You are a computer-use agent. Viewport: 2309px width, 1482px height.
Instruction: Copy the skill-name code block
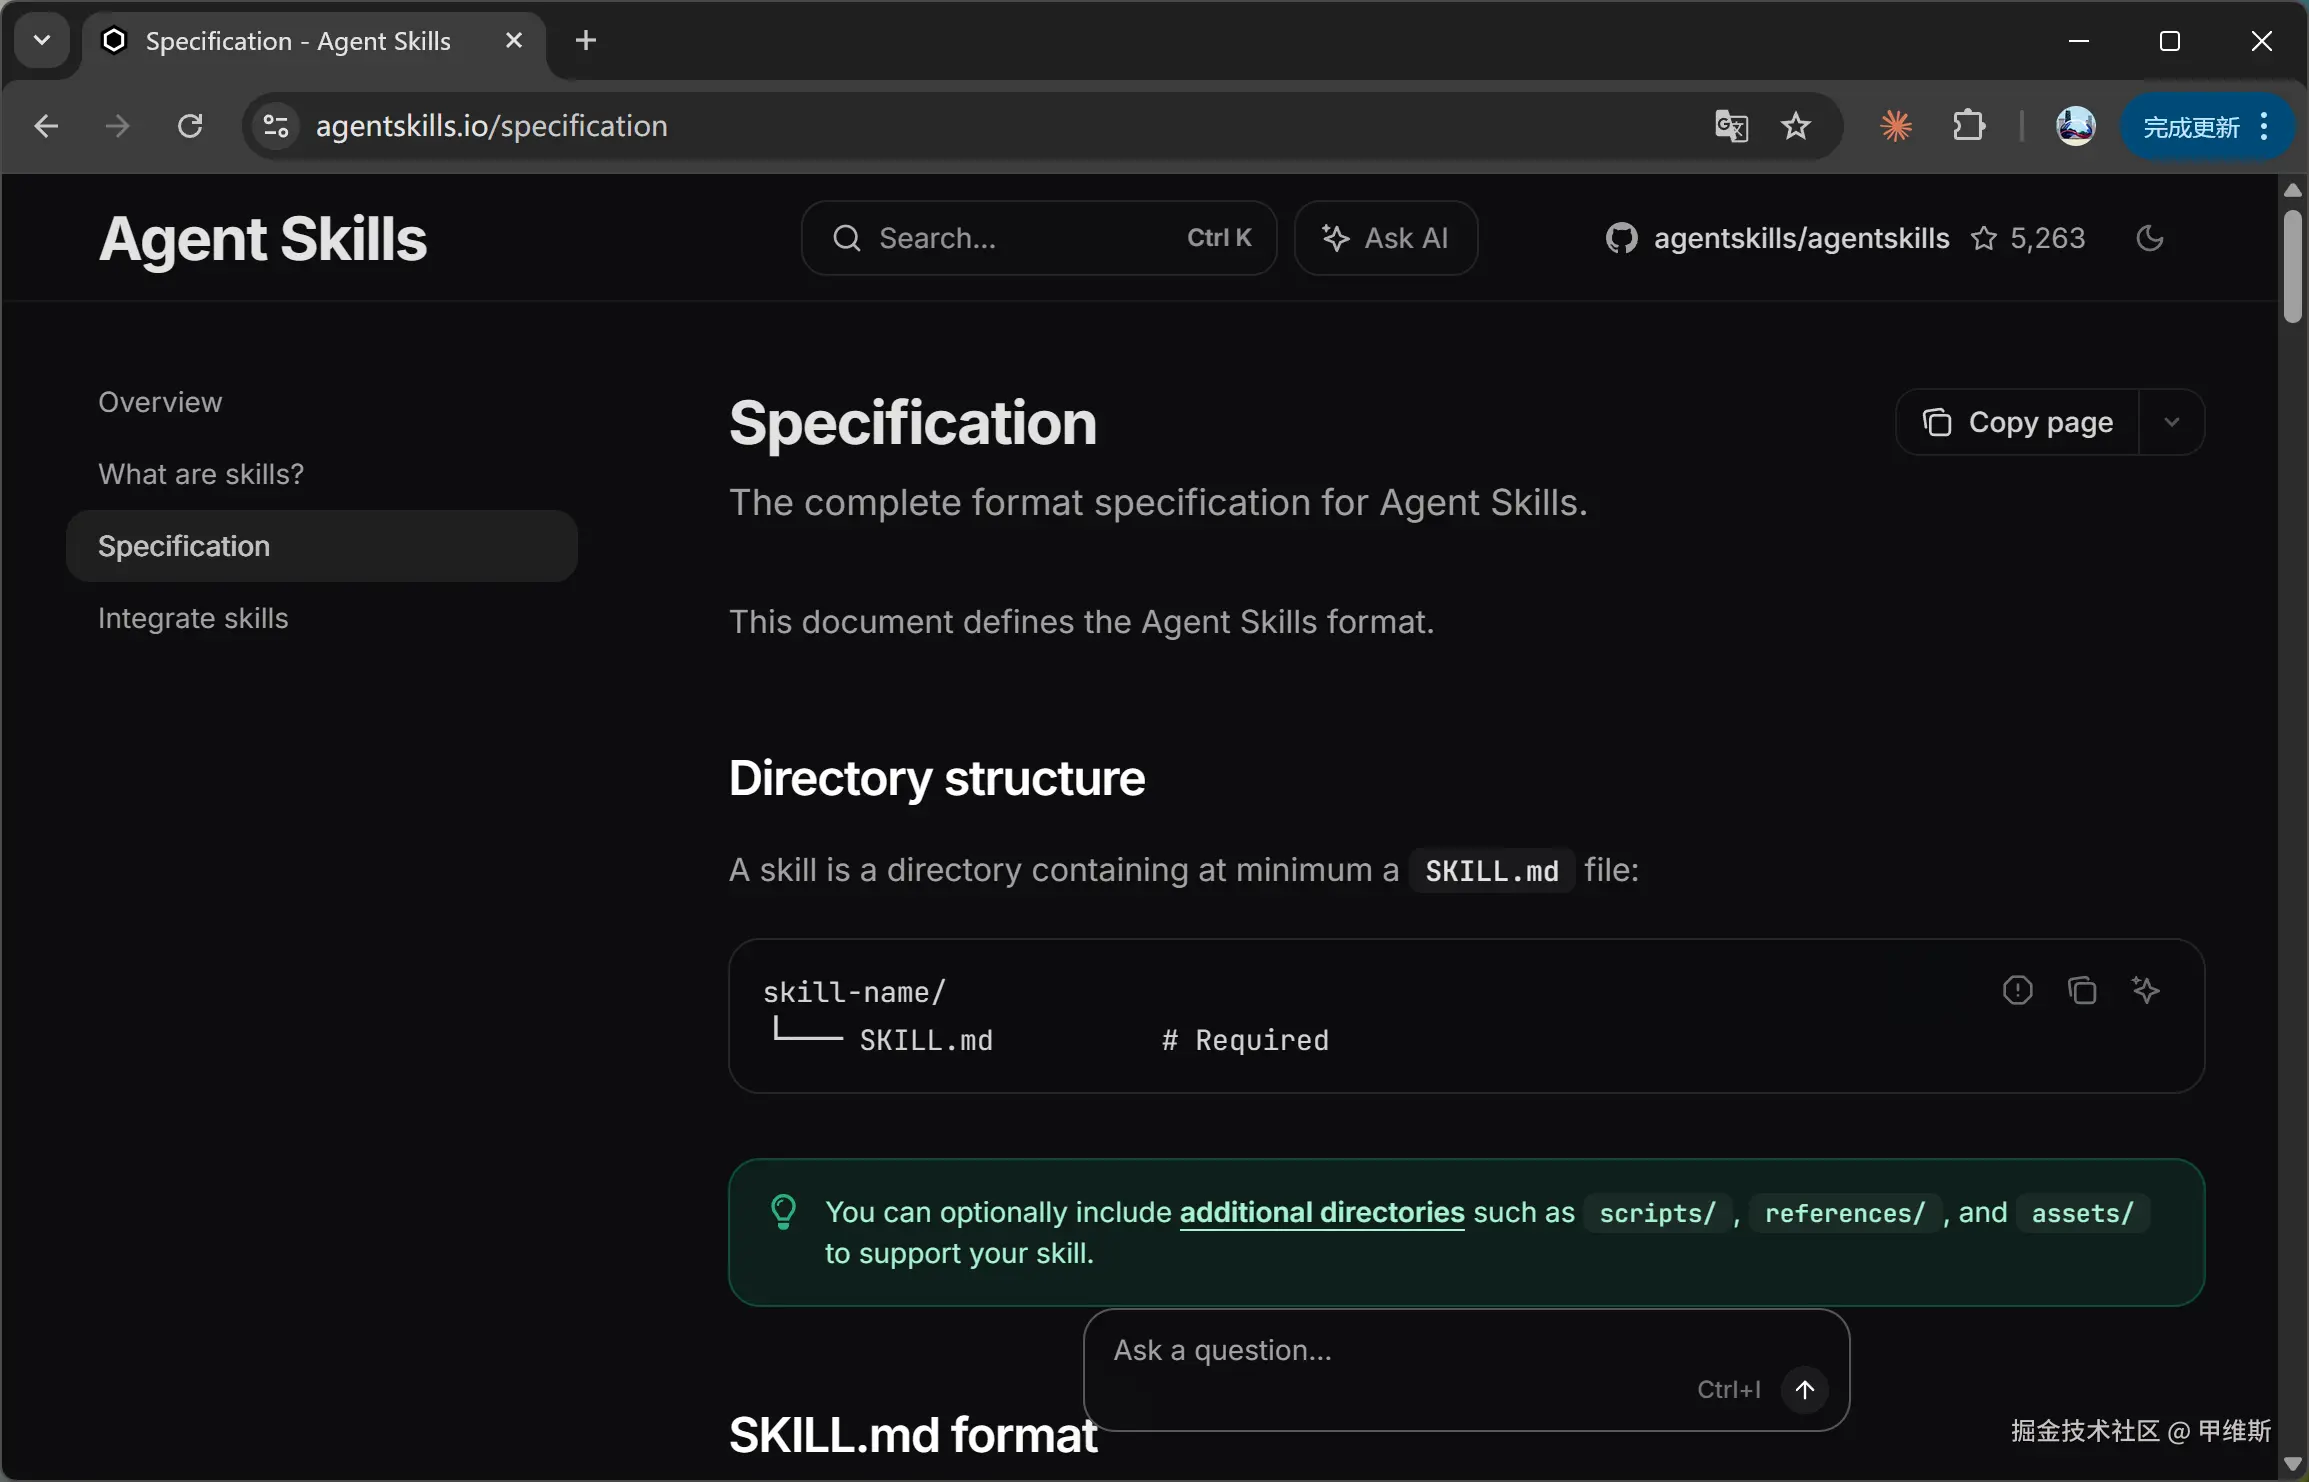point(2082,990)
